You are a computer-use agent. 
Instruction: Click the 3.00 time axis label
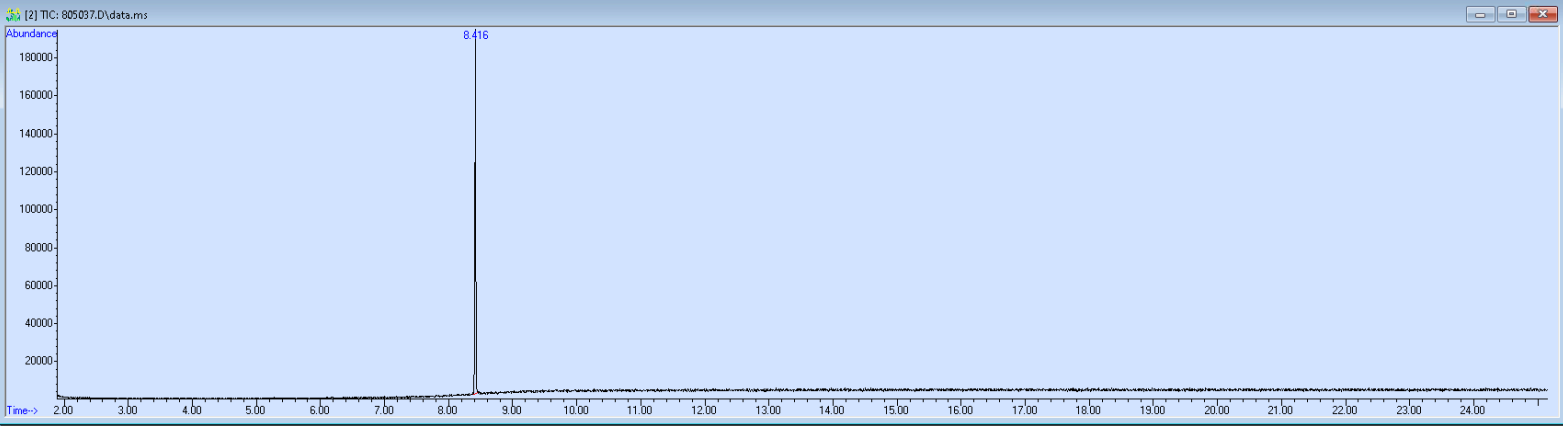coord(127,410)
